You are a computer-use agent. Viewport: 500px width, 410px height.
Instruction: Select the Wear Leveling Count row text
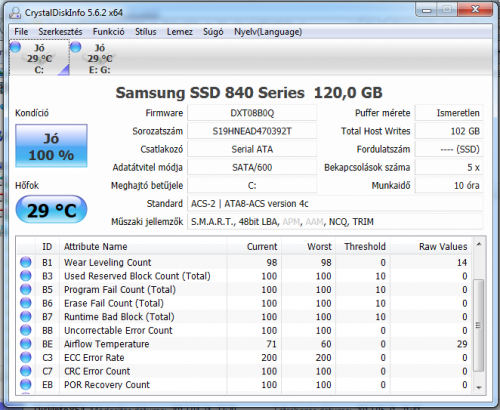click(107, 262)
